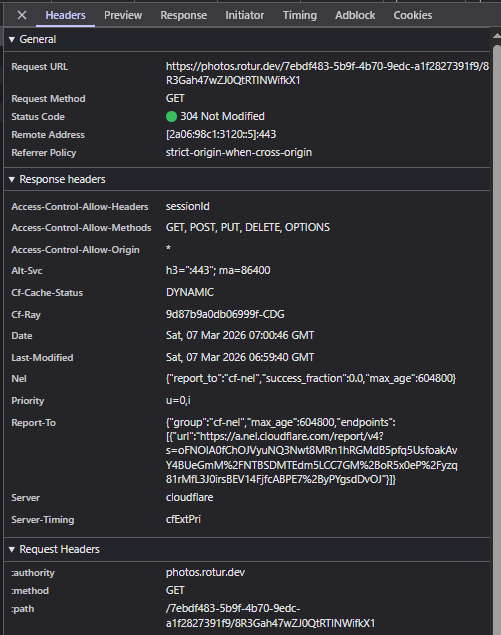Click the Remote Address value
This screenshot has height=635, width=501.
[221, 134]
